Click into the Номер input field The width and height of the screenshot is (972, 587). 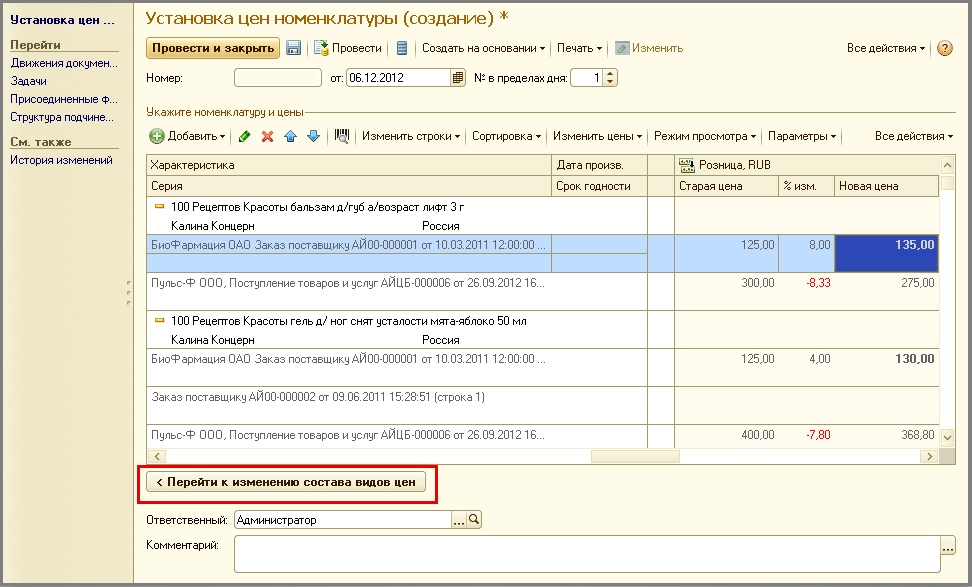point(278,78)
